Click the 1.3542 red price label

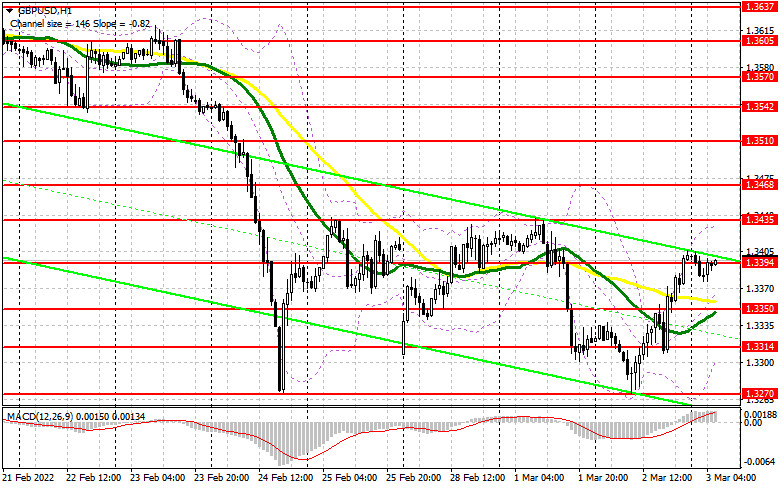pos(759,107)
